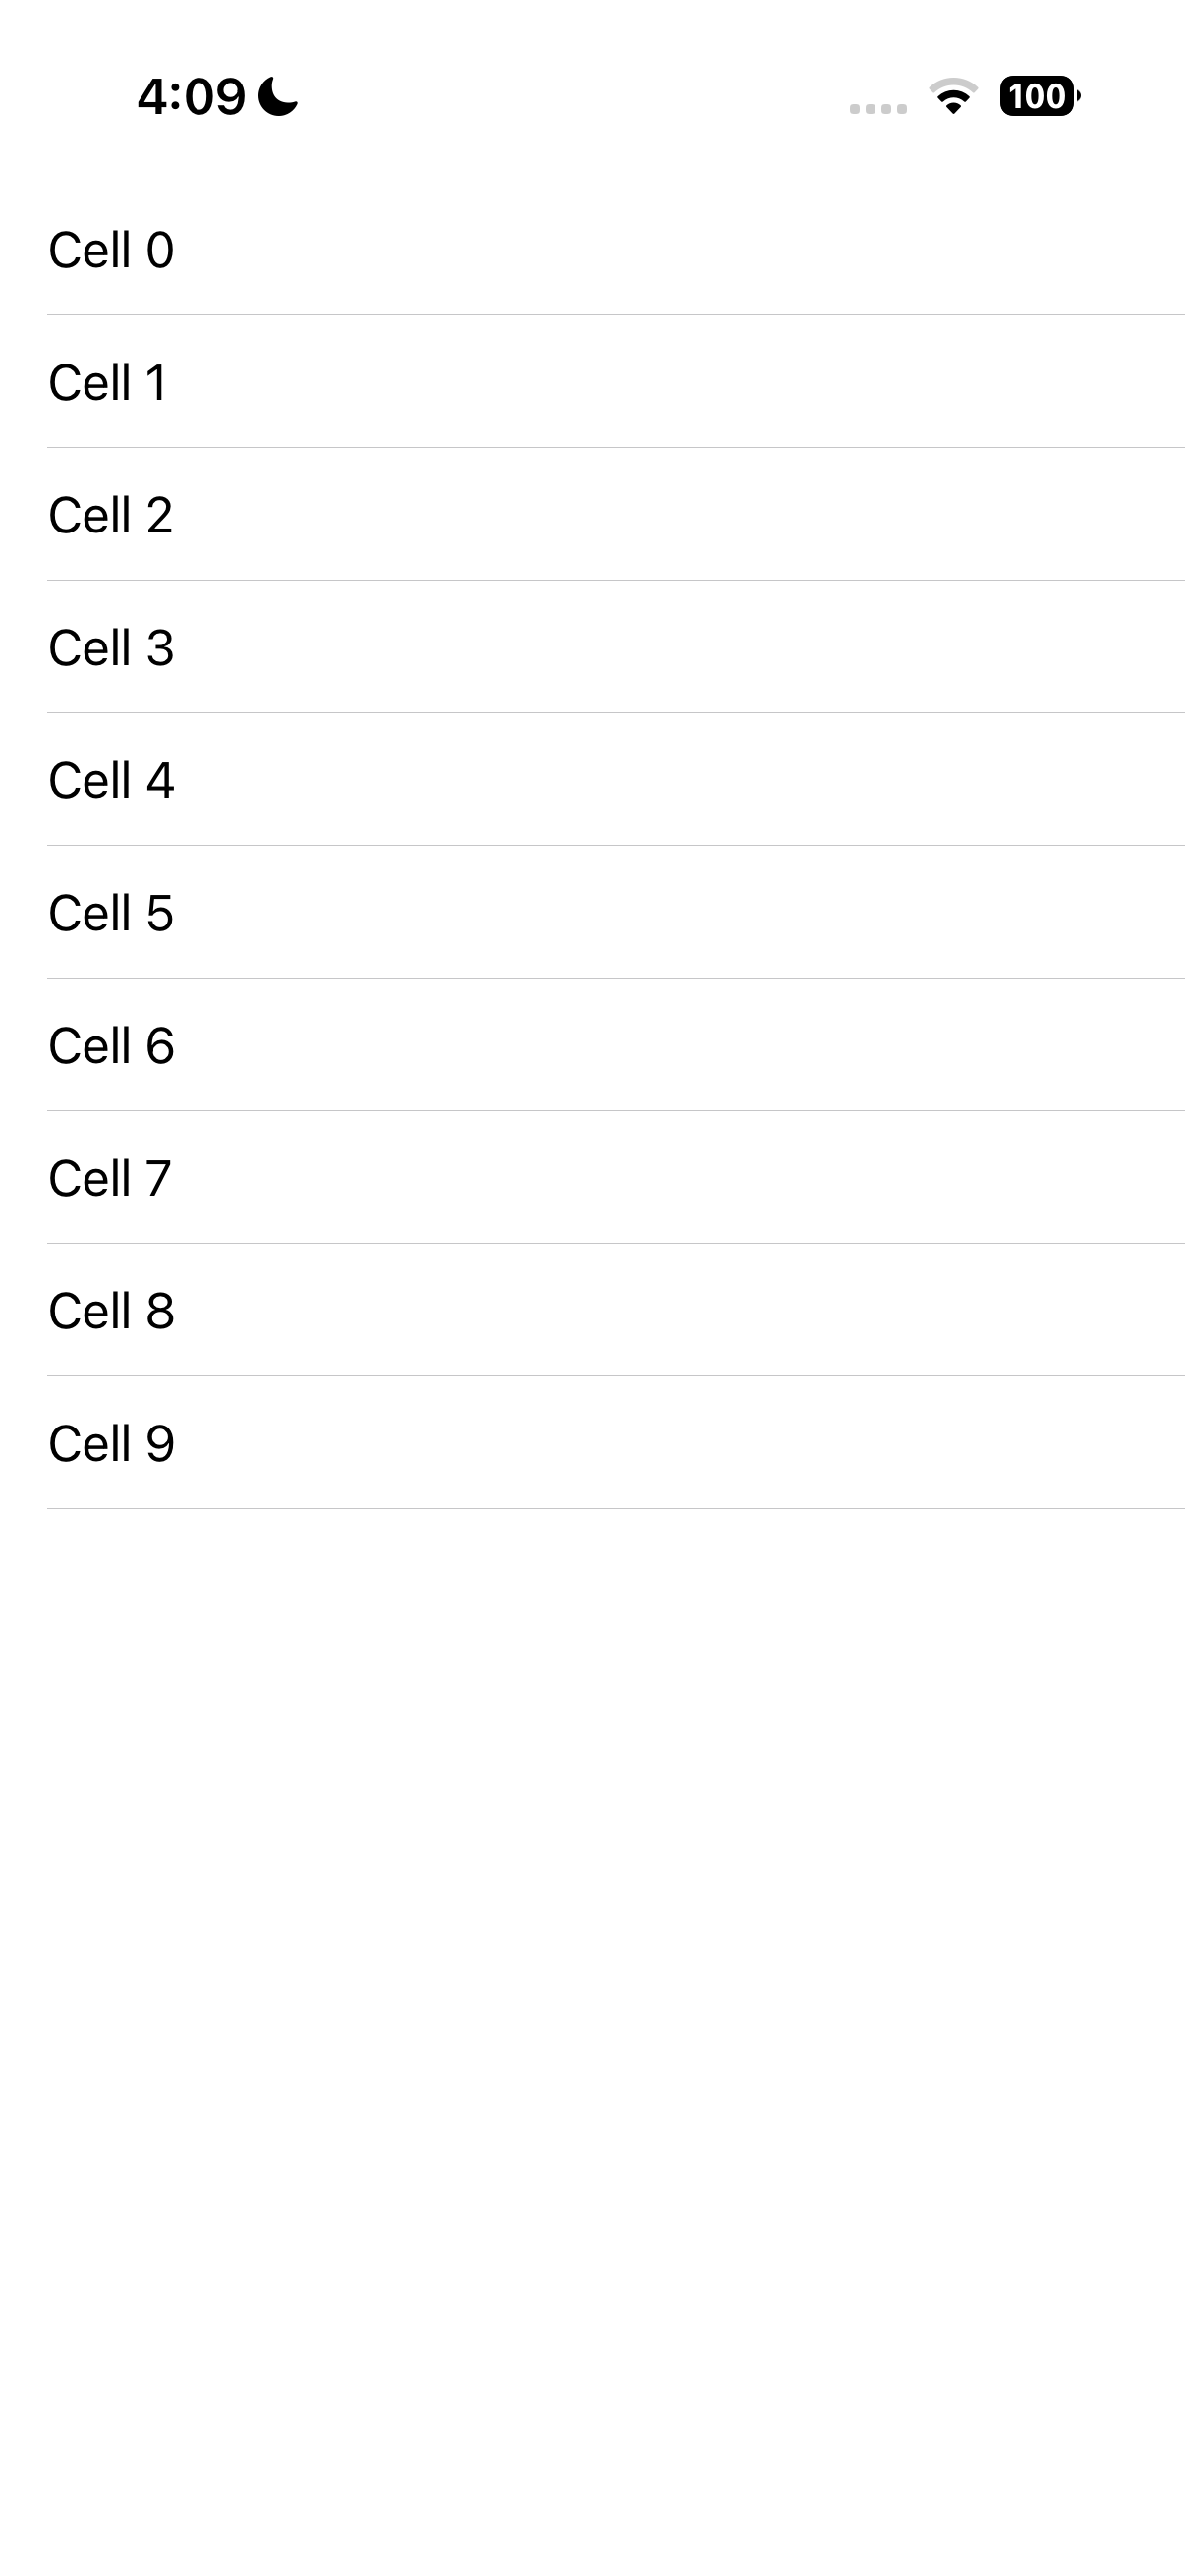Screen dimensions: 1185x2576
Task: Tap the Focus moon icon
Action: (x=278, y=97)
